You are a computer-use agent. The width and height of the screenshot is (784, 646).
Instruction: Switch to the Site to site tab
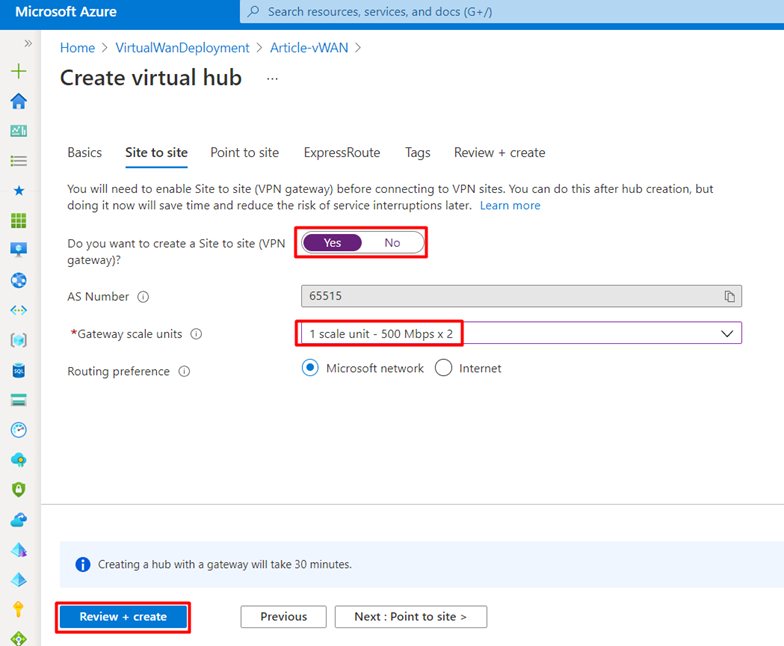coord(156,152)
